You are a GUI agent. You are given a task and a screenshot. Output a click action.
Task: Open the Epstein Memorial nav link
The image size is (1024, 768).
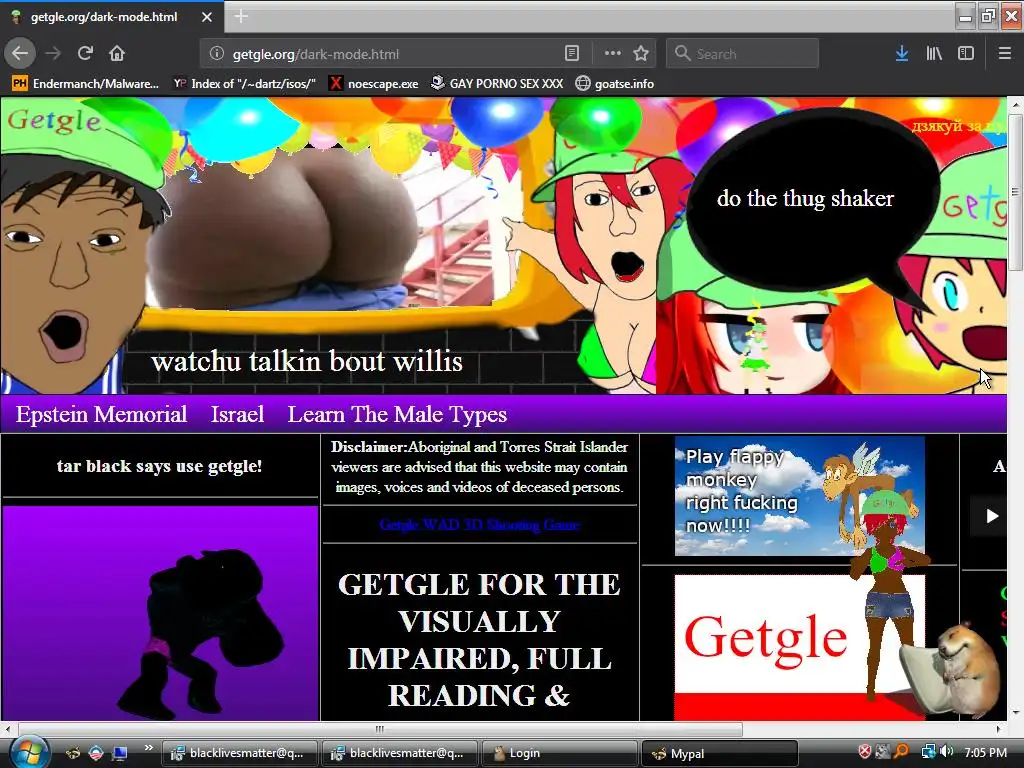[x=101, y=414]
